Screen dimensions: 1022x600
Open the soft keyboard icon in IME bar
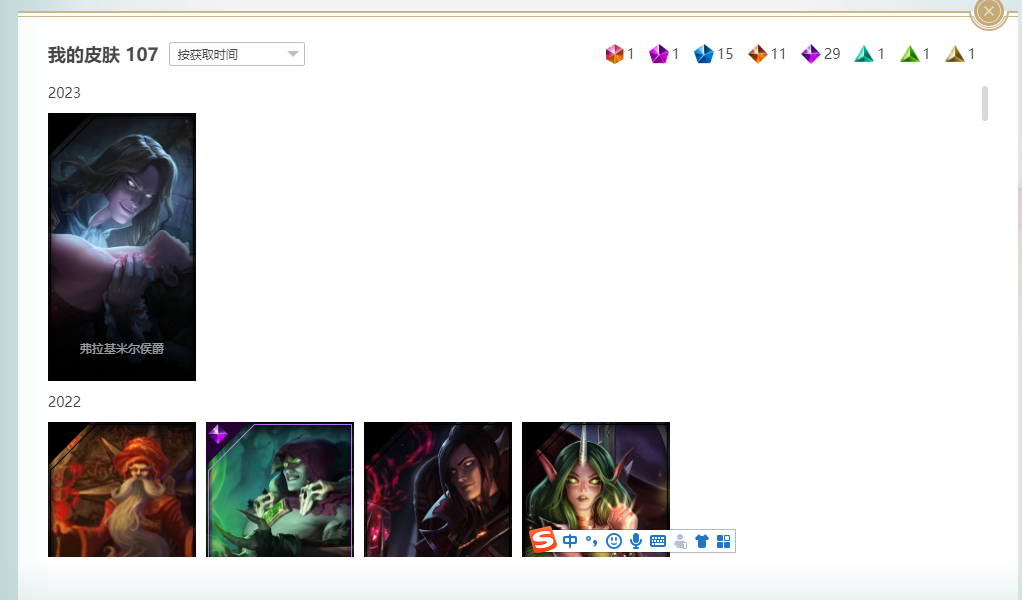pos(658,541)
